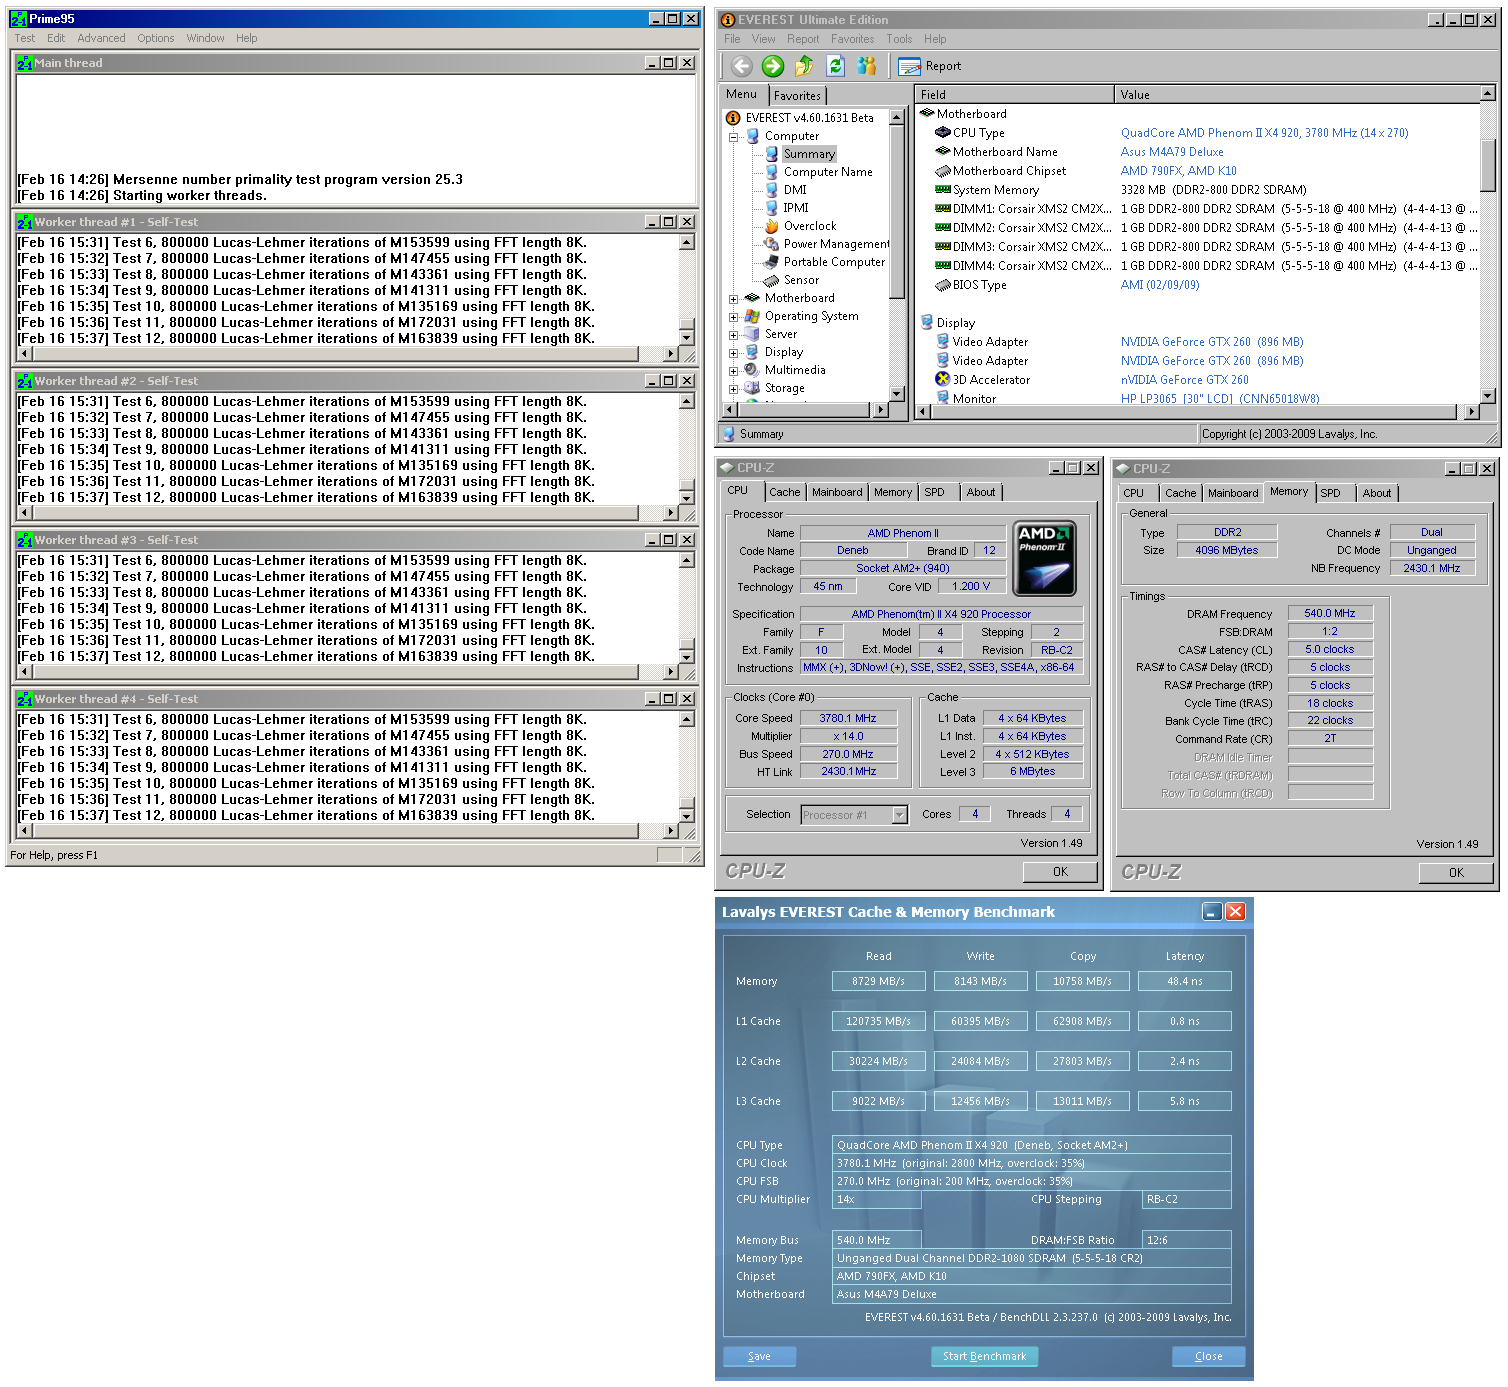Click the users icon in EVEREST toolbar
Screen dimensions: 1508x1387
point(867,66)
